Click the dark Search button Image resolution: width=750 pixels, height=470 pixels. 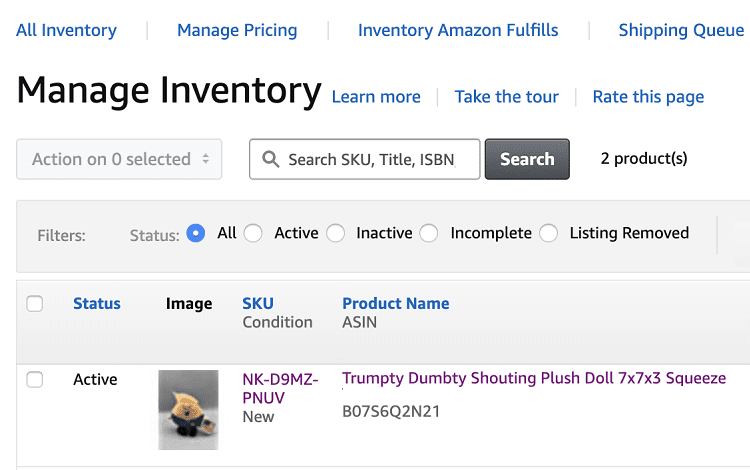tap(527, 159)
